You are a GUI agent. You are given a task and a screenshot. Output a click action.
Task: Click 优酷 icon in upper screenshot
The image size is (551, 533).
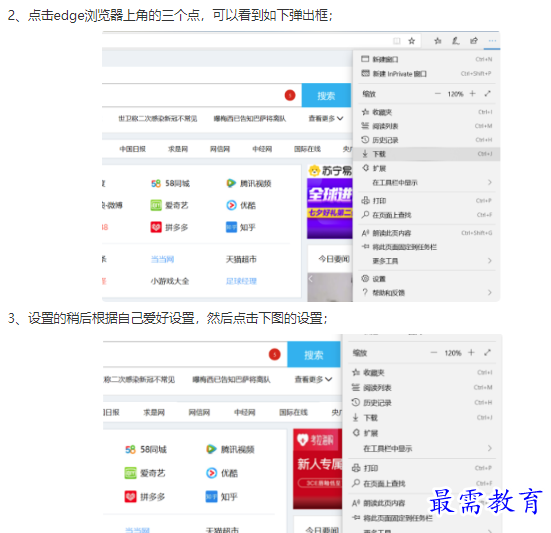(231, 205)
